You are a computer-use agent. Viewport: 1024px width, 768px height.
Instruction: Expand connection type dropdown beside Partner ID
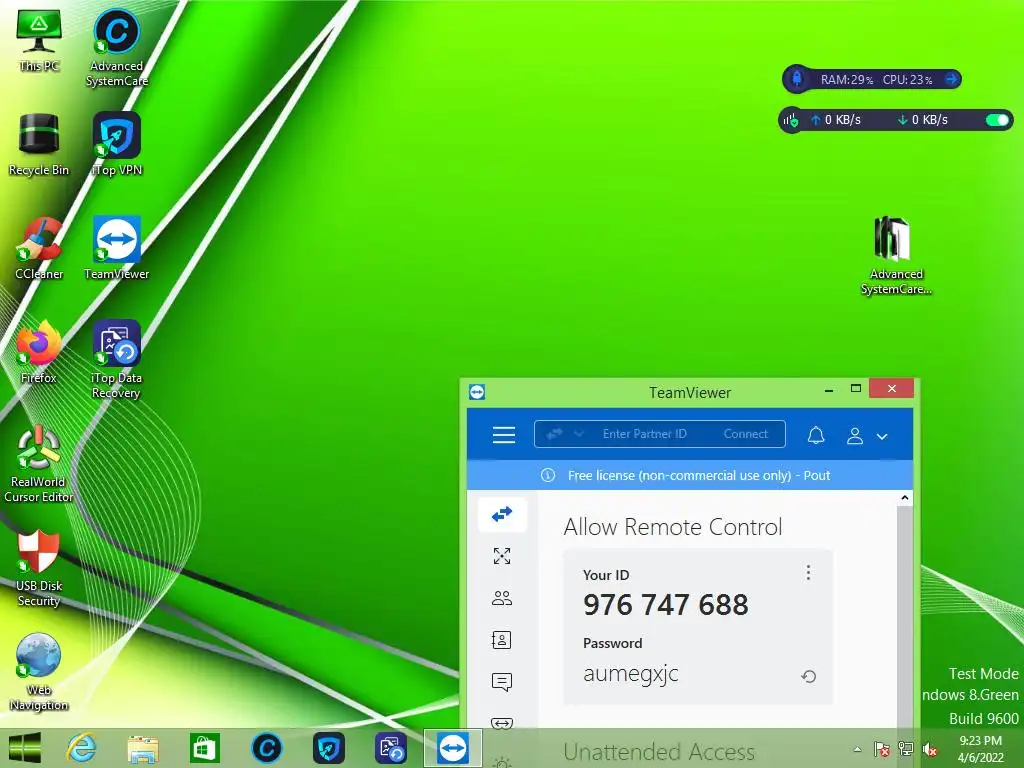tap(579, 434)
